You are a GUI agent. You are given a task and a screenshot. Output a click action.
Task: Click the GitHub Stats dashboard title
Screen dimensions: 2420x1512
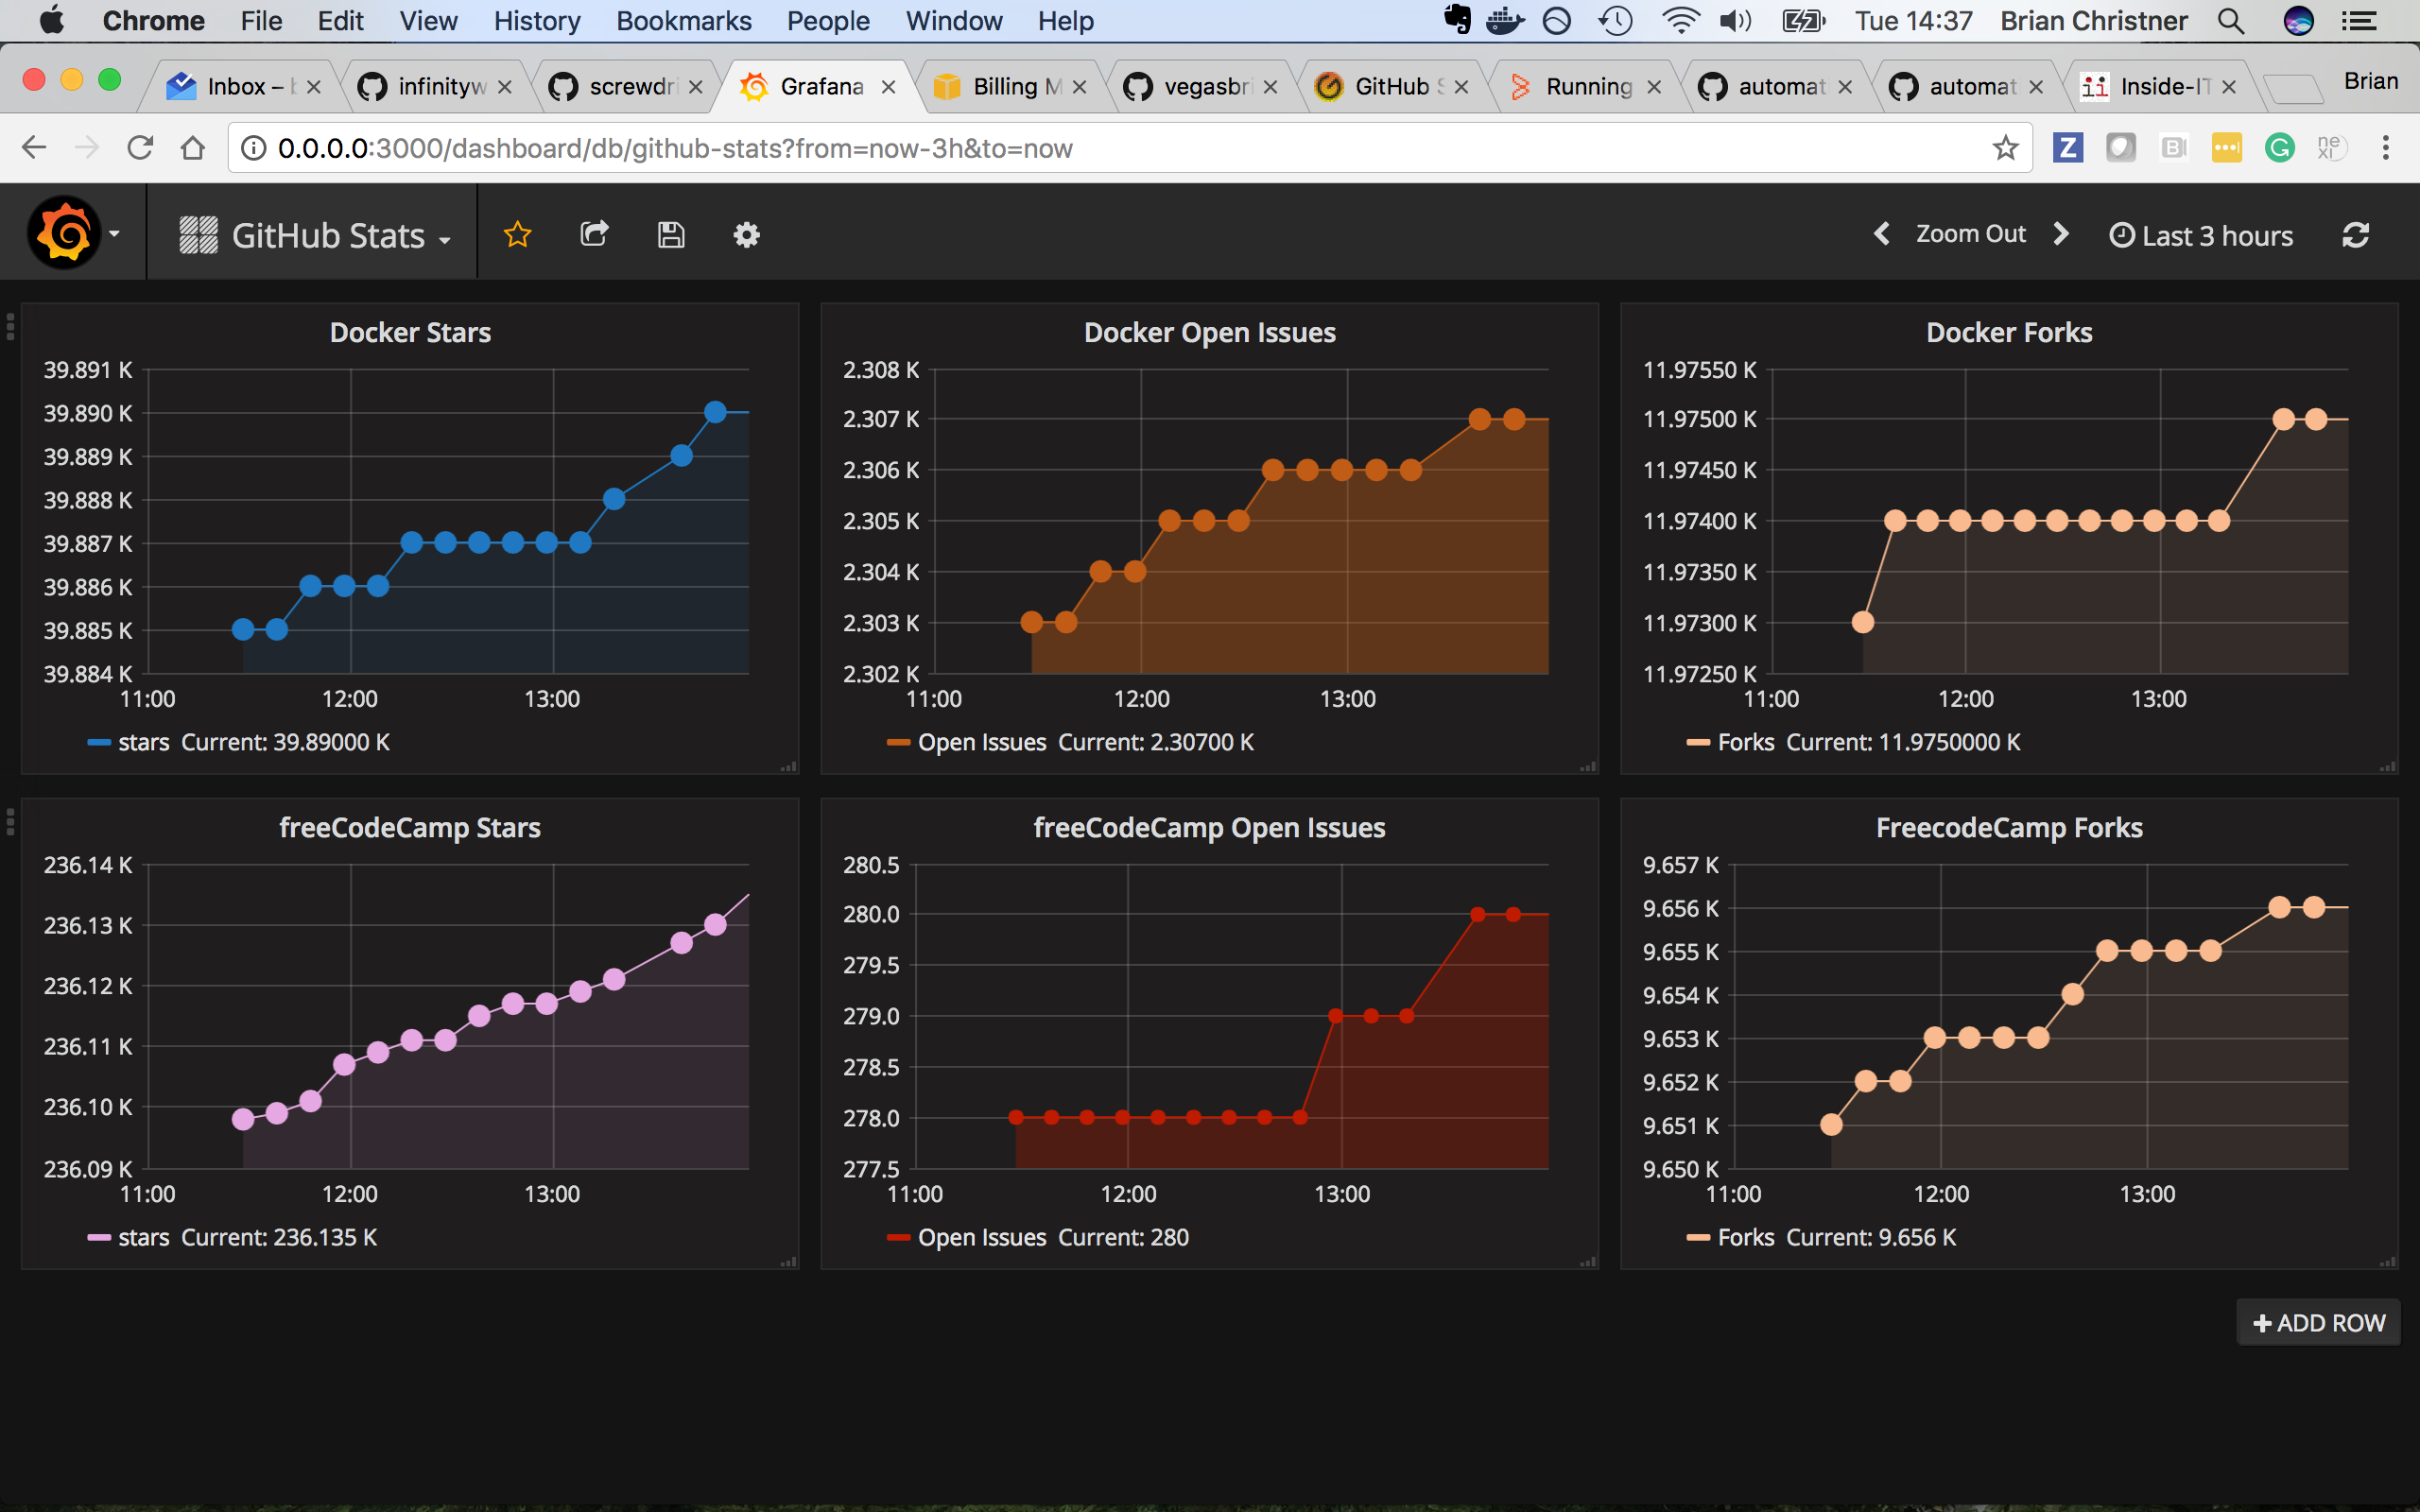click(x=331, y=233)
